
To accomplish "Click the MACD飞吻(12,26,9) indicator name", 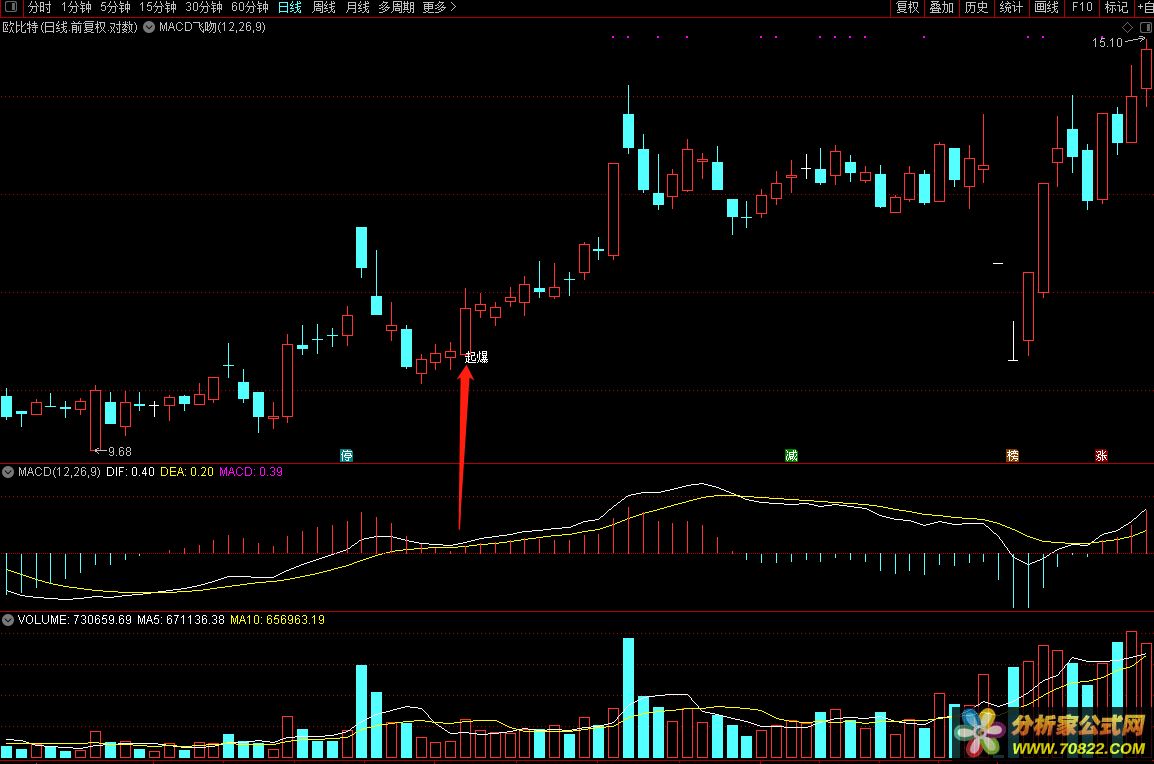I will [213, 27].
